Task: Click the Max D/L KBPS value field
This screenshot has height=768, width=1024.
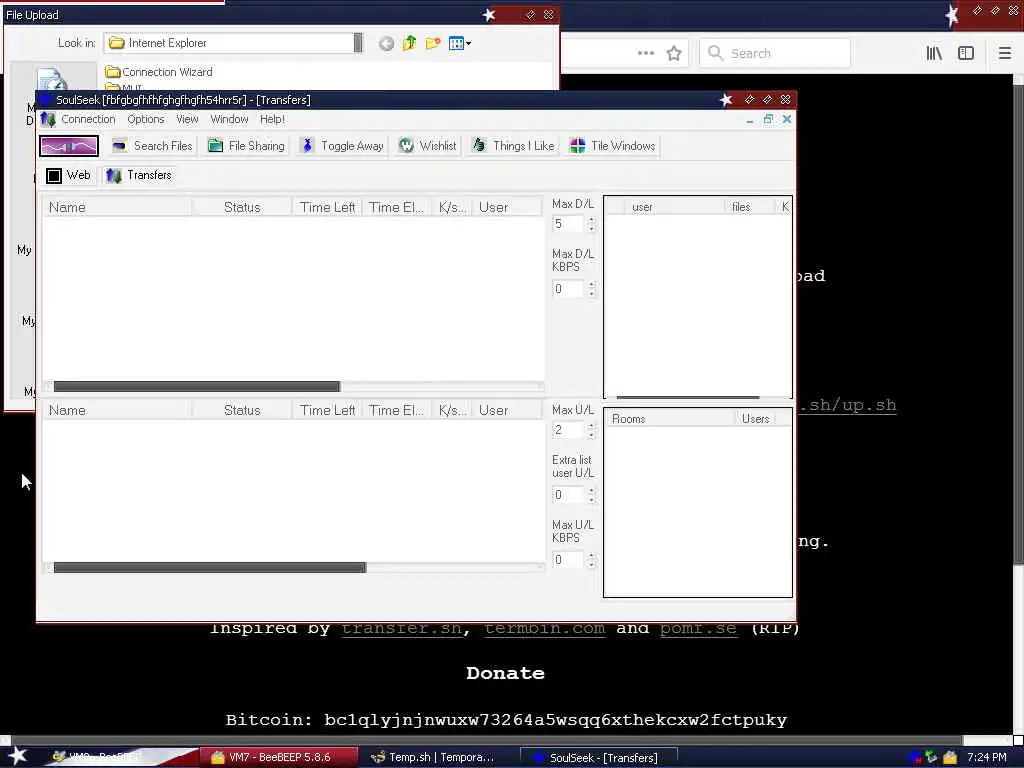Action: click(568, 289)
